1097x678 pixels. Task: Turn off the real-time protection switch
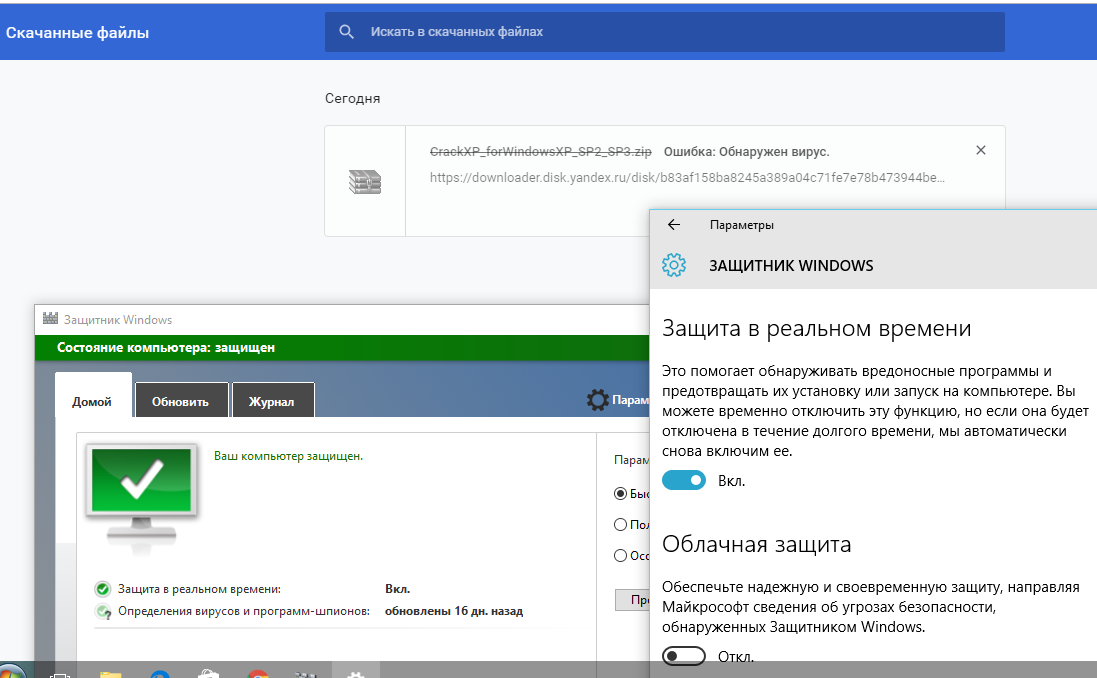click(x=684, y=480)
